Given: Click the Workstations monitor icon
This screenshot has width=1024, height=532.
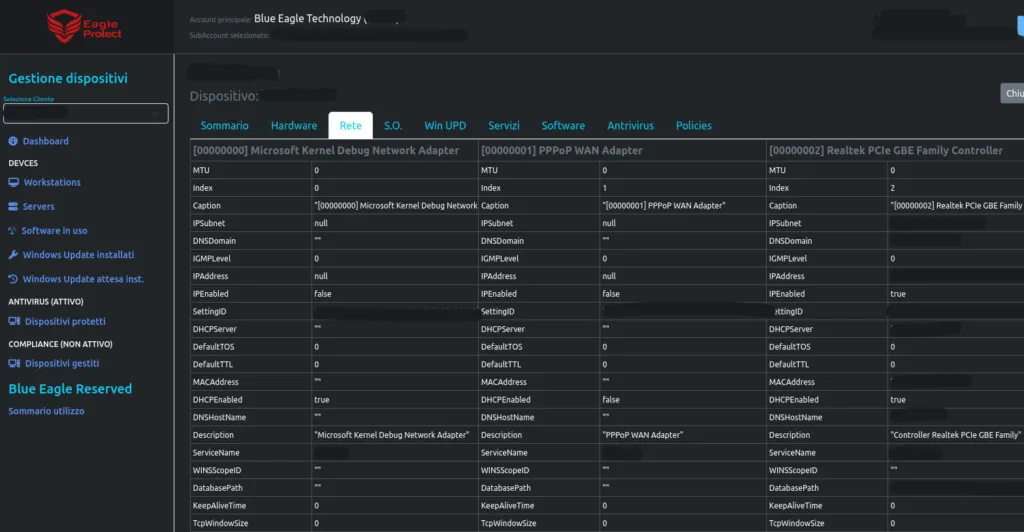Looking at the screenshot, I should tap(14, 182).
